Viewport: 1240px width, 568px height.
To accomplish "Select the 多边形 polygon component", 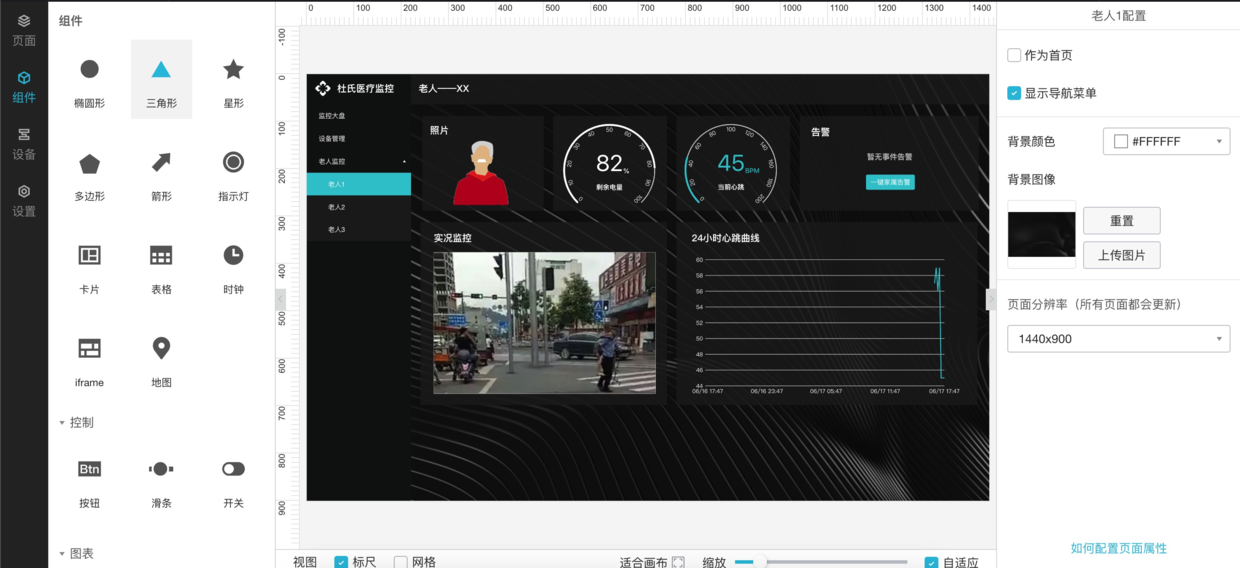I will [89, 173].
